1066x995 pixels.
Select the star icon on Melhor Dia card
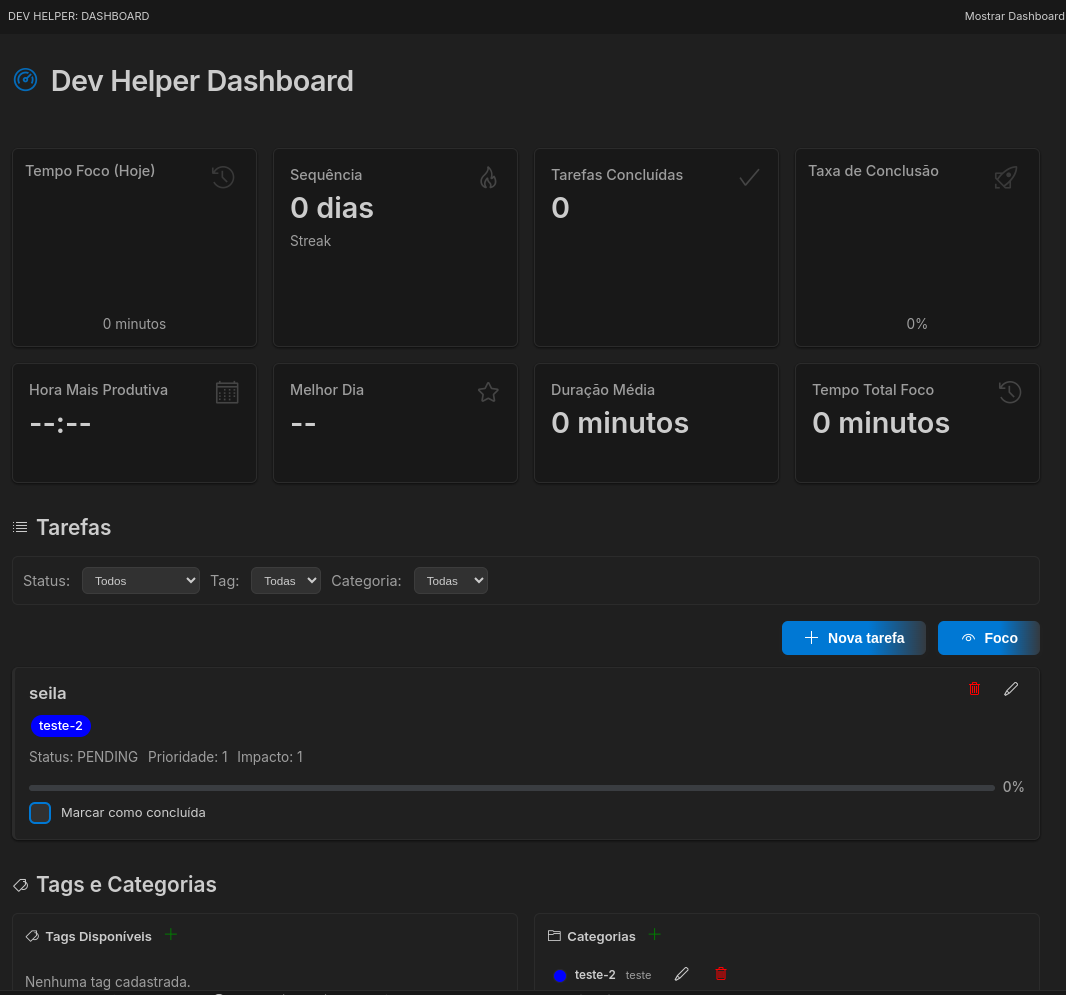(x=488, y=392)
